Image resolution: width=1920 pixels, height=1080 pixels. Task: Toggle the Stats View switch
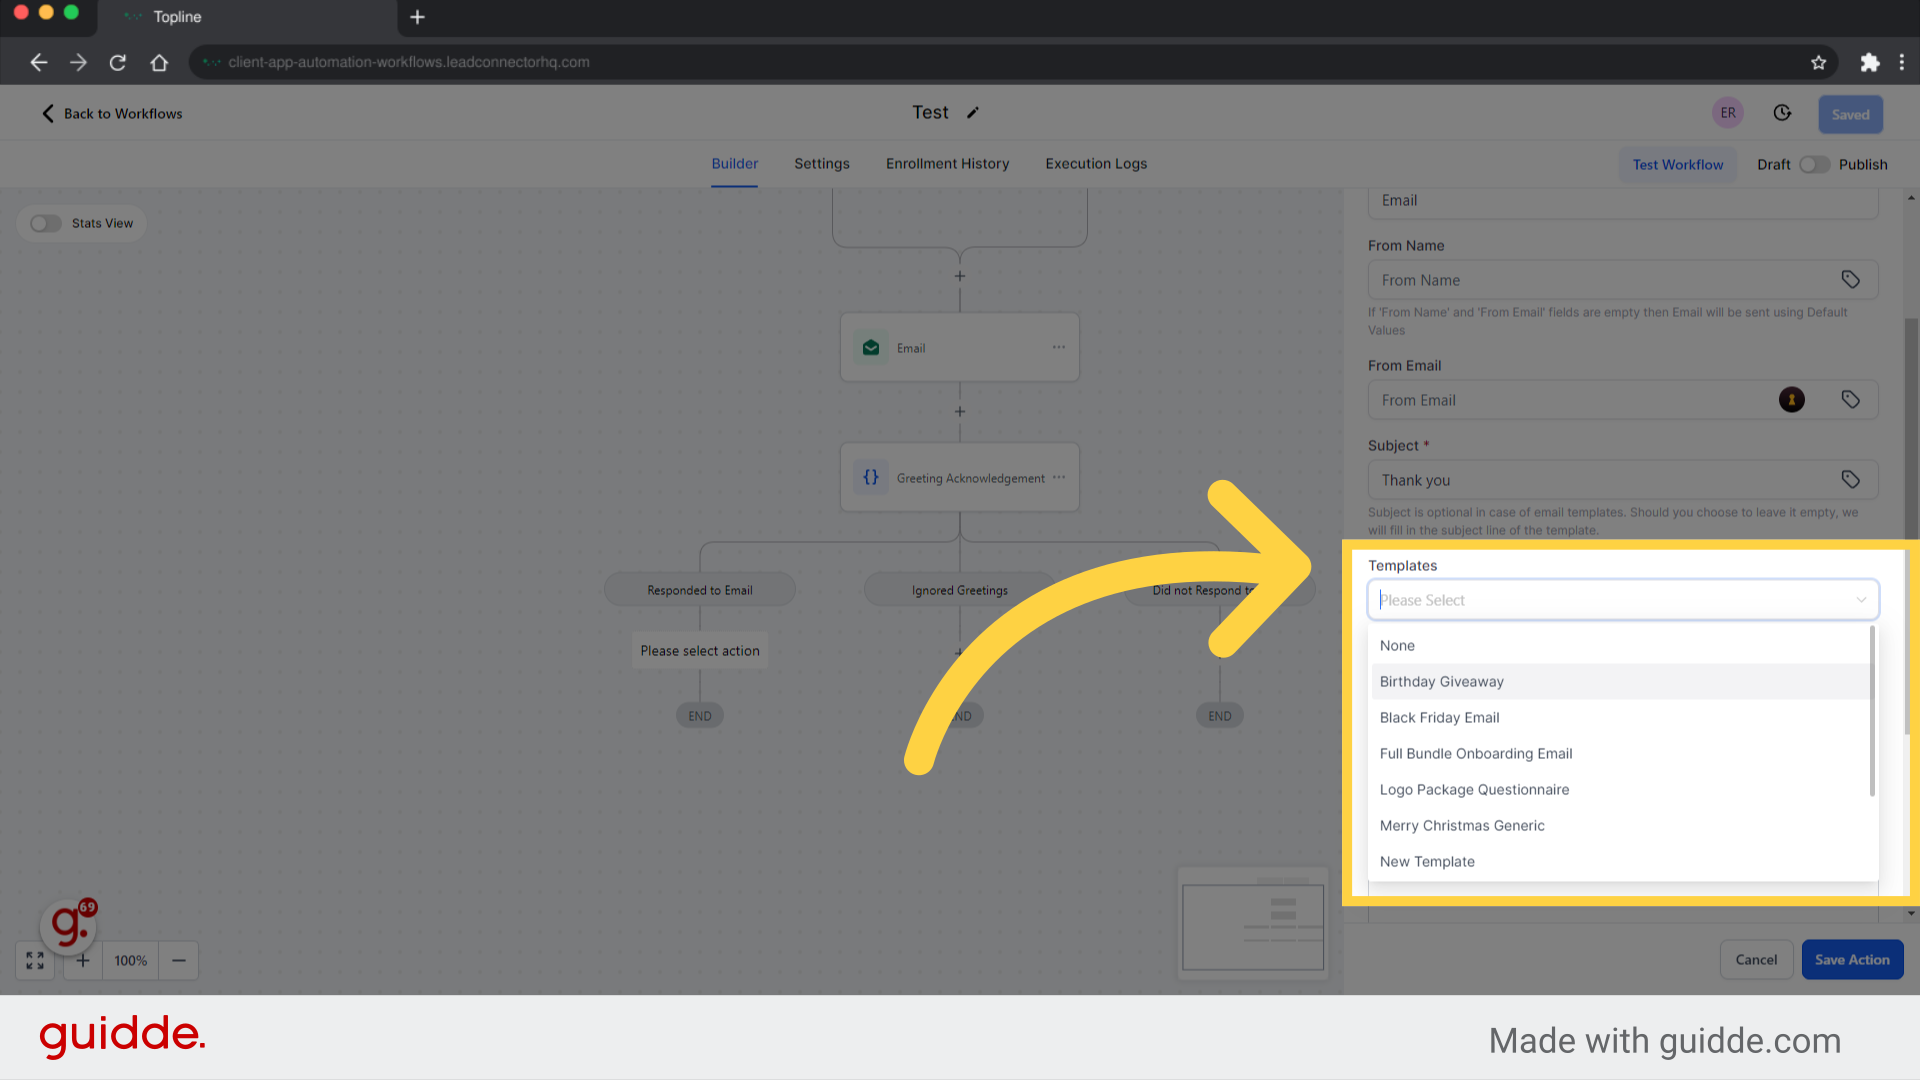point(46,223)
